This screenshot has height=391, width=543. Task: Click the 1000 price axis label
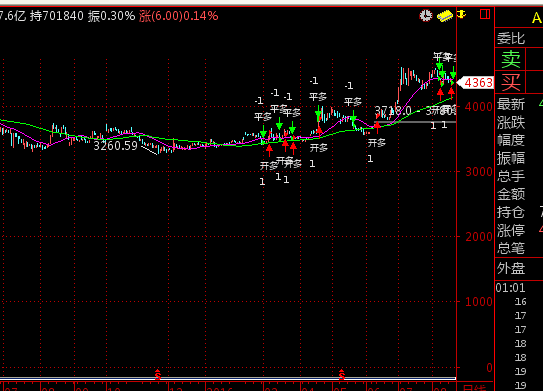[x=479, y=302]
